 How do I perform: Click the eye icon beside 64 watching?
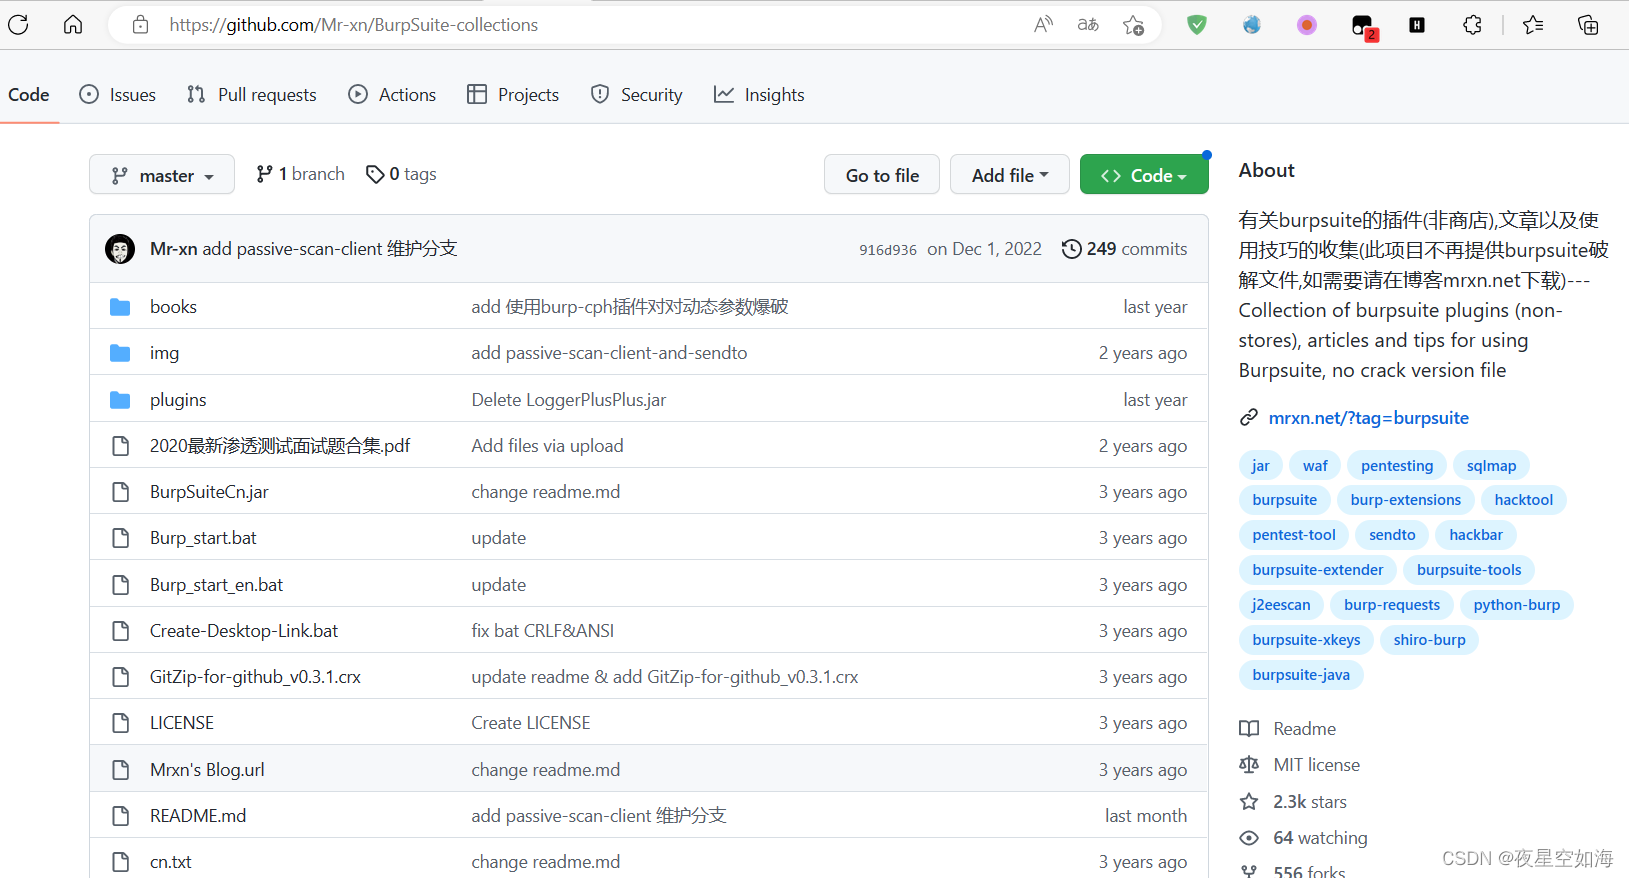coord(1249,838)
